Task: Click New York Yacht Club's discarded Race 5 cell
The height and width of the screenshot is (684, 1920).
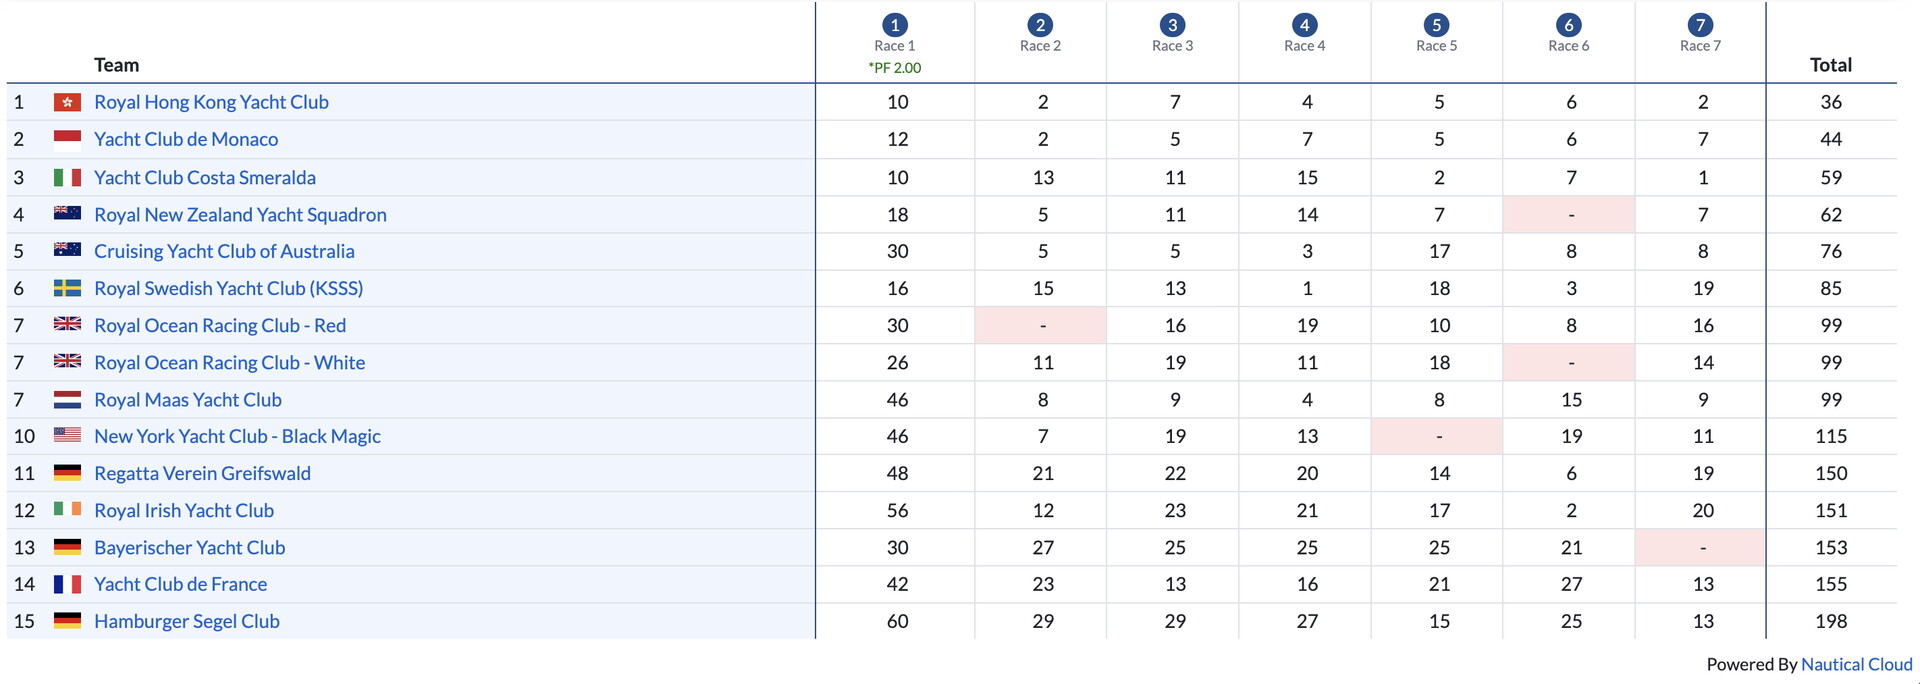Action: (1436, 436)
